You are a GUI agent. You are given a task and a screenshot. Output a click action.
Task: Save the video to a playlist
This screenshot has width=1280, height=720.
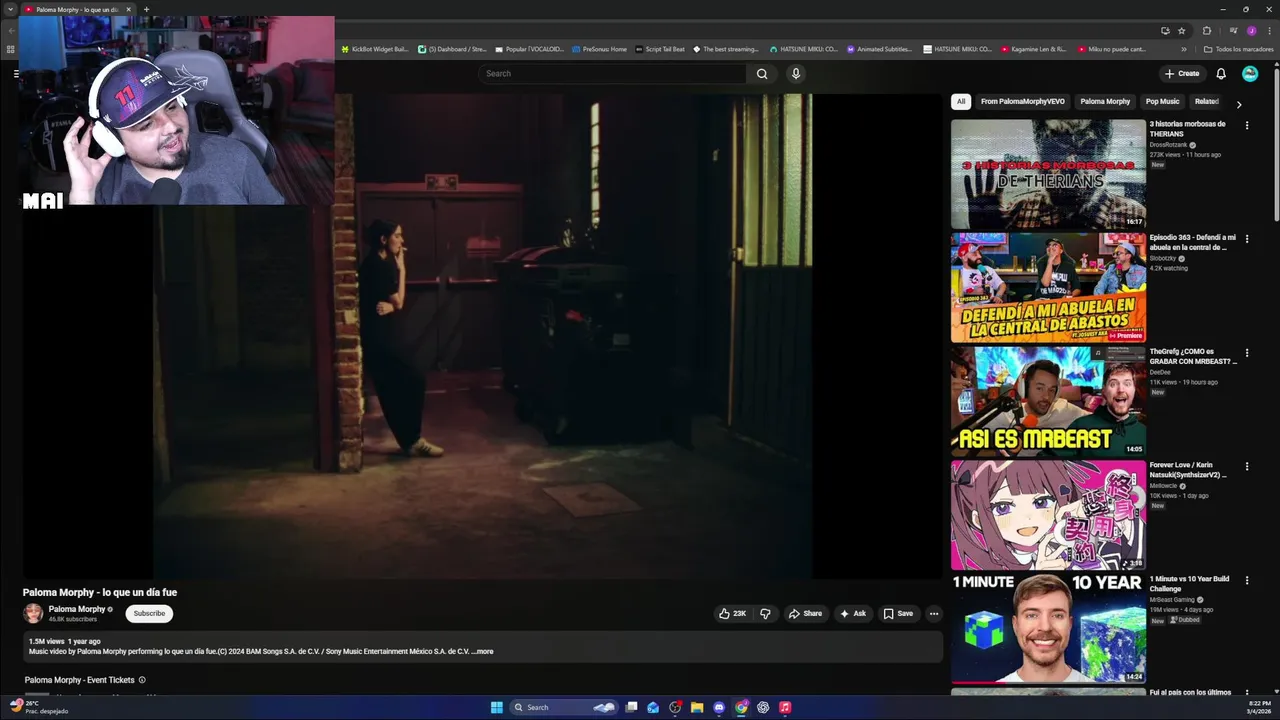click(x=898, y=613)
